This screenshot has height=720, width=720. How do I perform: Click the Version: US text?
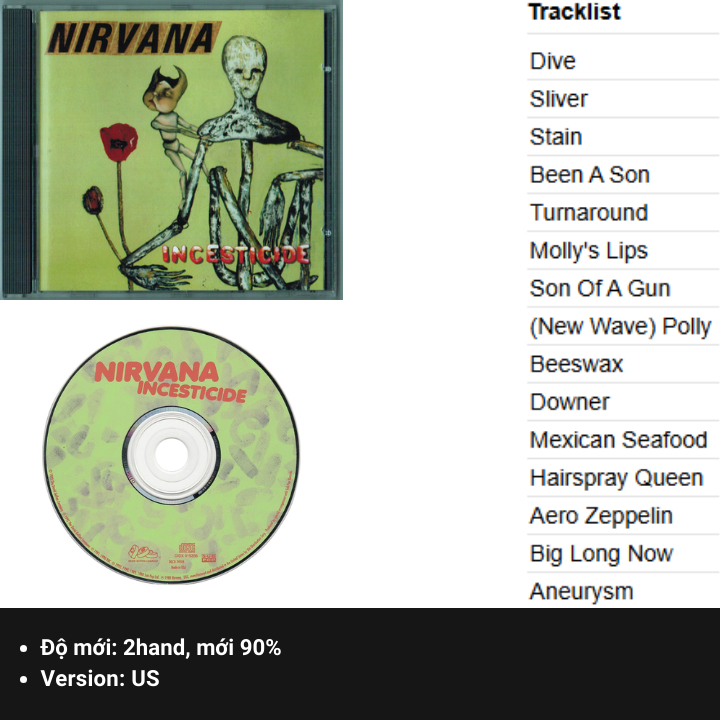click(100, 678)
